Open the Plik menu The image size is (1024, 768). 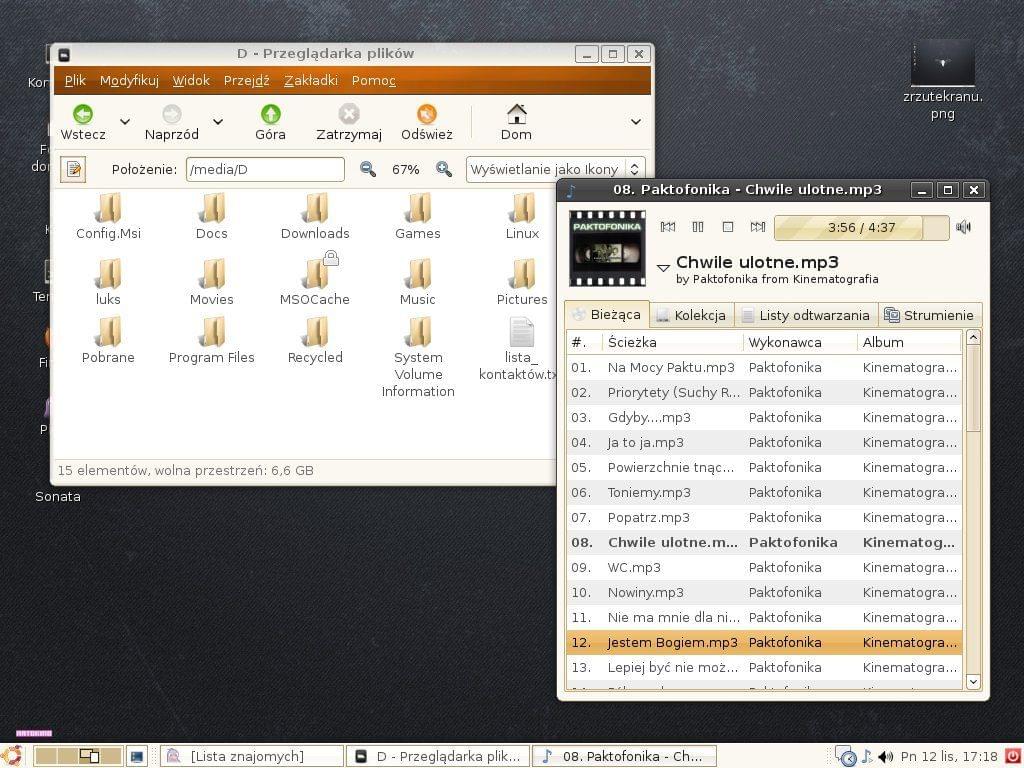[x=75, y=80]
